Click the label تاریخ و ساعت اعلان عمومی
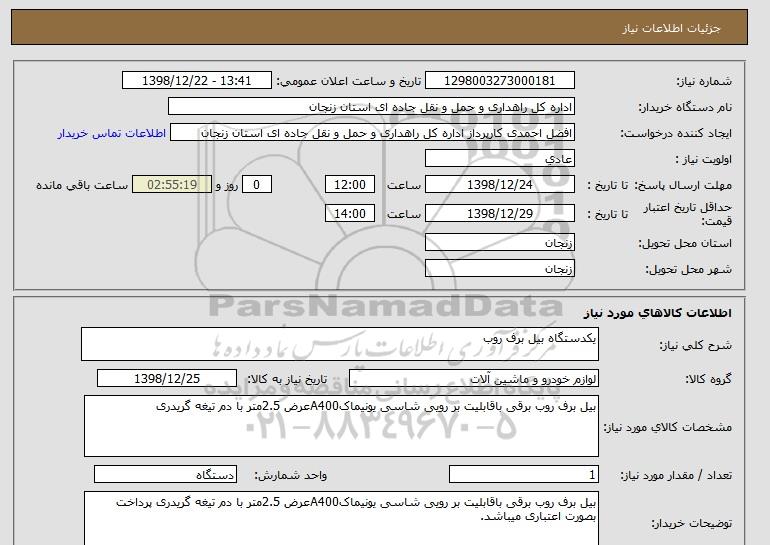The height and width of the screenshot is (545, 770). (x=349, y=81)
